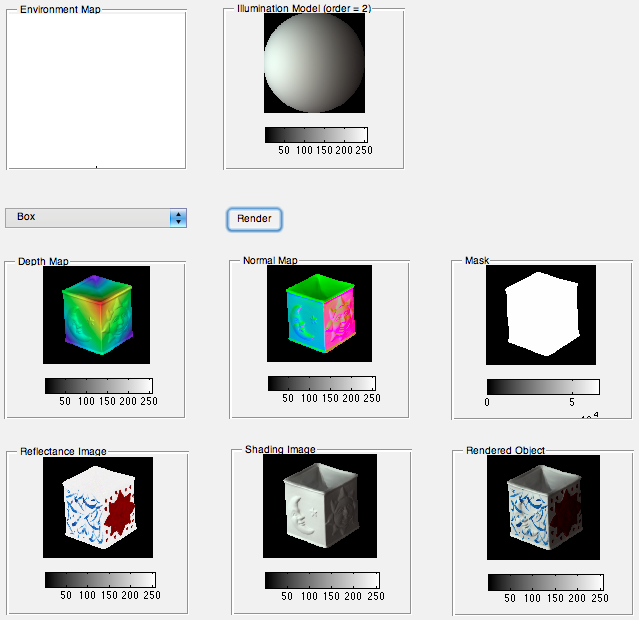Click the colorbar under Rendered Object
639x620 pixels.
545,582
